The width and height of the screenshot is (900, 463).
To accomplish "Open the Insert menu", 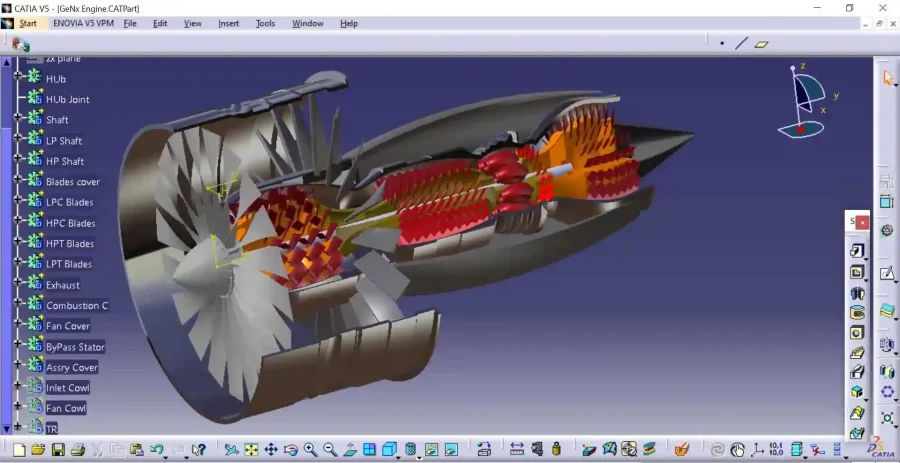I will [x=228, y=23].
